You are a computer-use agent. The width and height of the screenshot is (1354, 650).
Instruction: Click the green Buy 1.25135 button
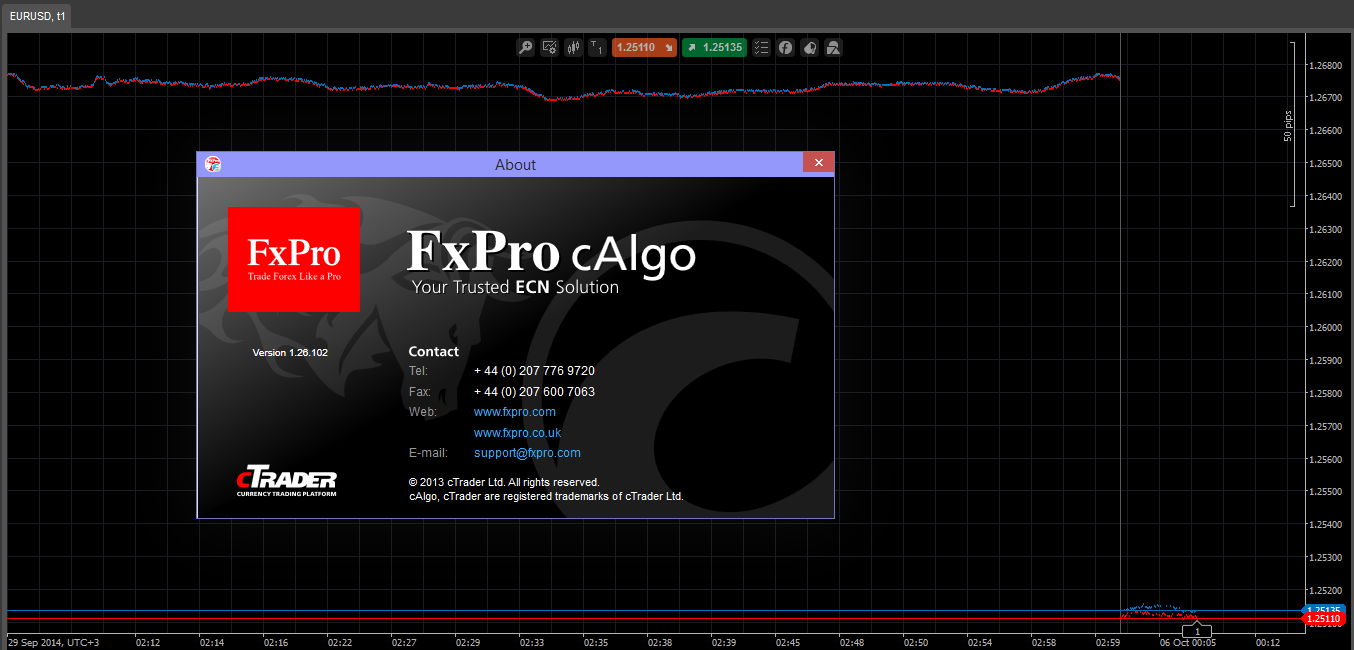tap(714, 47)
